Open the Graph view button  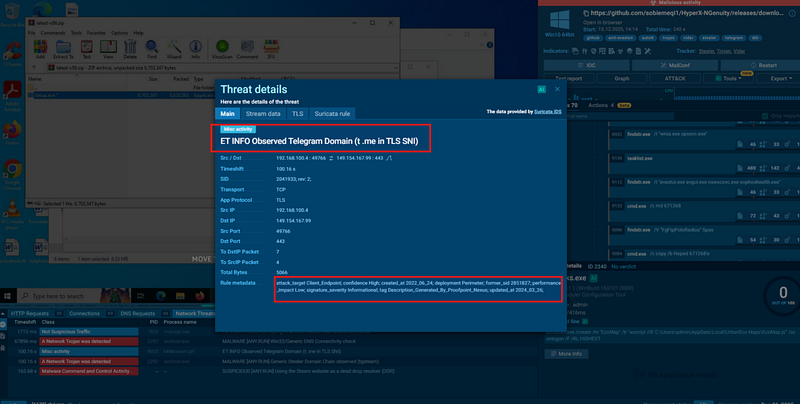coord(621,79)
